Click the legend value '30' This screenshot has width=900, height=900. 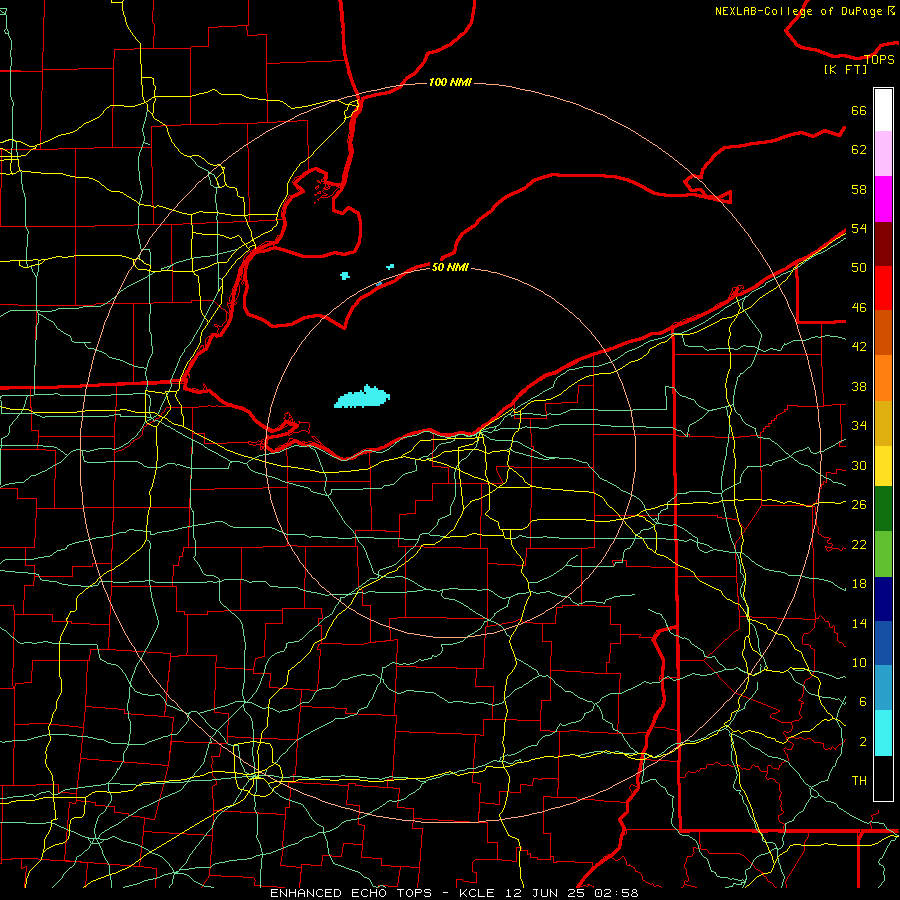(x=859, y=465)
